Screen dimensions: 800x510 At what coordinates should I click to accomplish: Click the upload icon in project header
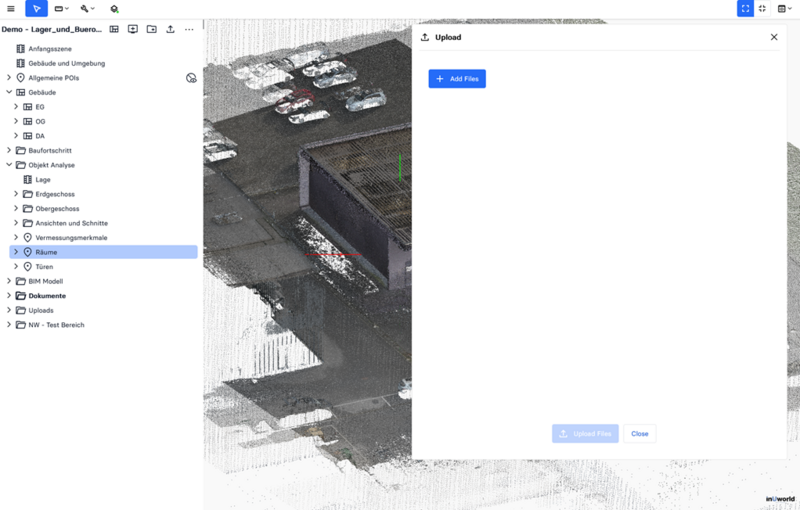coord(170,29)
